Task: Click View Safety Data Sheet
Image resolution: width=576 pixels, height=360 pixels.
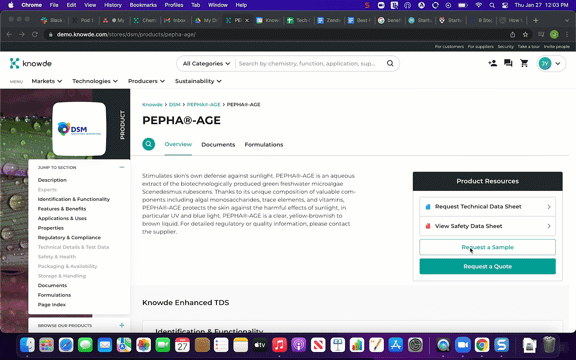Action: tap(487, 226)
